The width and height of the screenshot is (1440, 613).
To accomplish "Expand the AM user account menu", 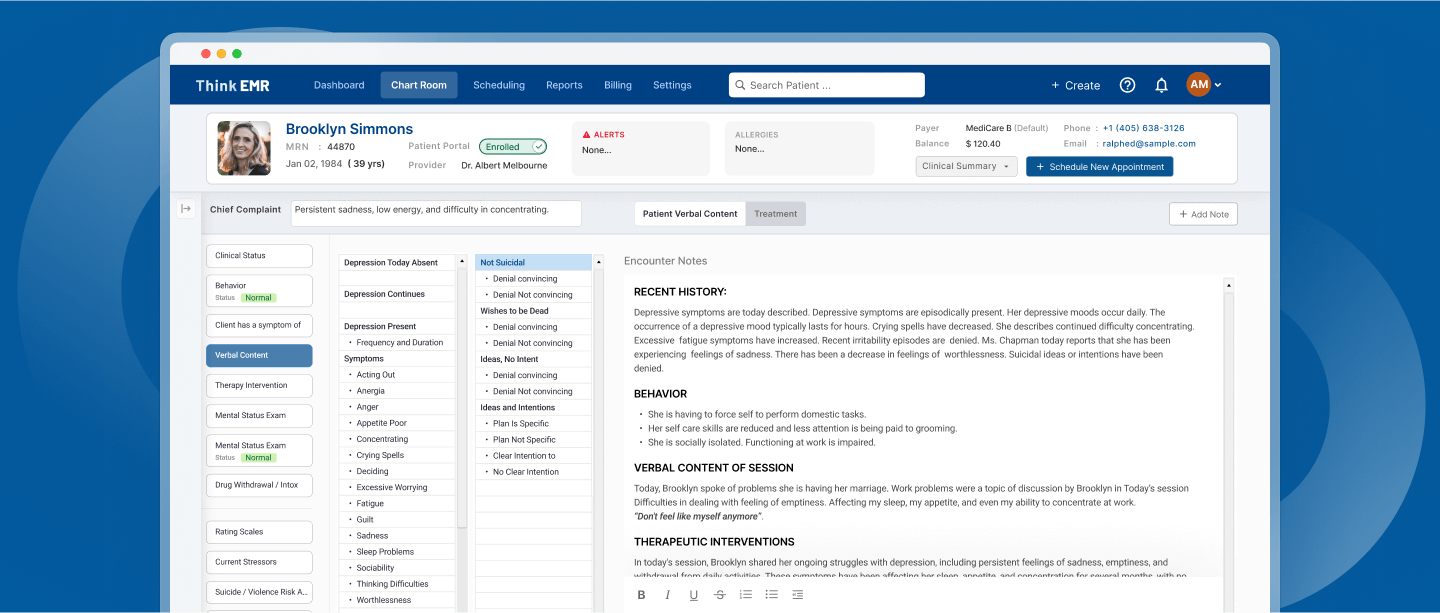I will 1204,85.
